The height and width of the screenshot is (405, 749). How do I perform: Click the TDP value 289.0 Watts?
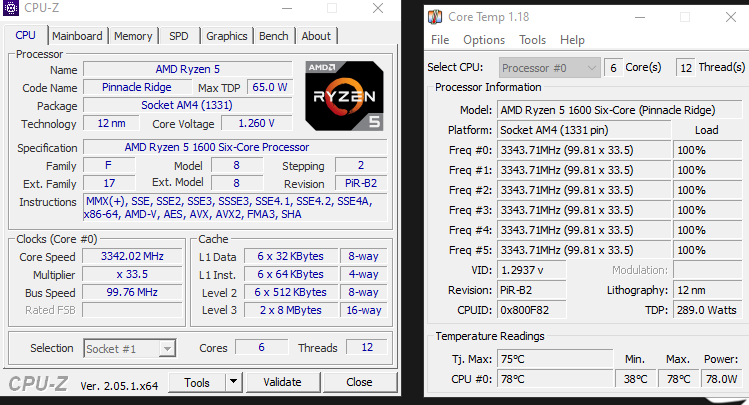(x=707, y=310)
